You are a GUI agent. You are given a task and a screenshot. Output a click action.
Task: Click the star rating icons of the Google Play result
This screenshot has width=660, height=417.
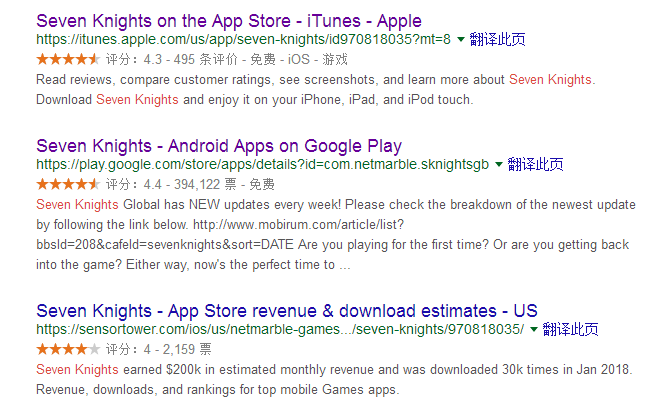(67, 184)
